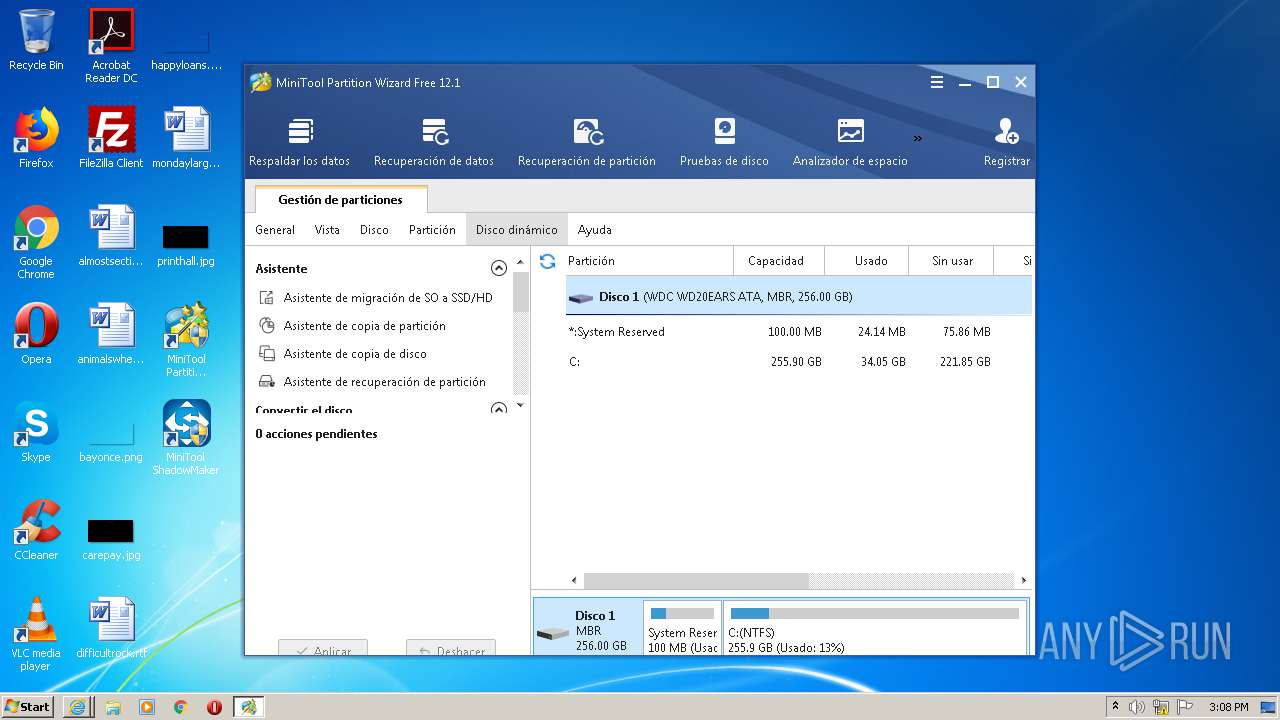Click the Start button
The width and height of the screenshot is (1280, 720).
pyautogui.click(x=27, y=706)
